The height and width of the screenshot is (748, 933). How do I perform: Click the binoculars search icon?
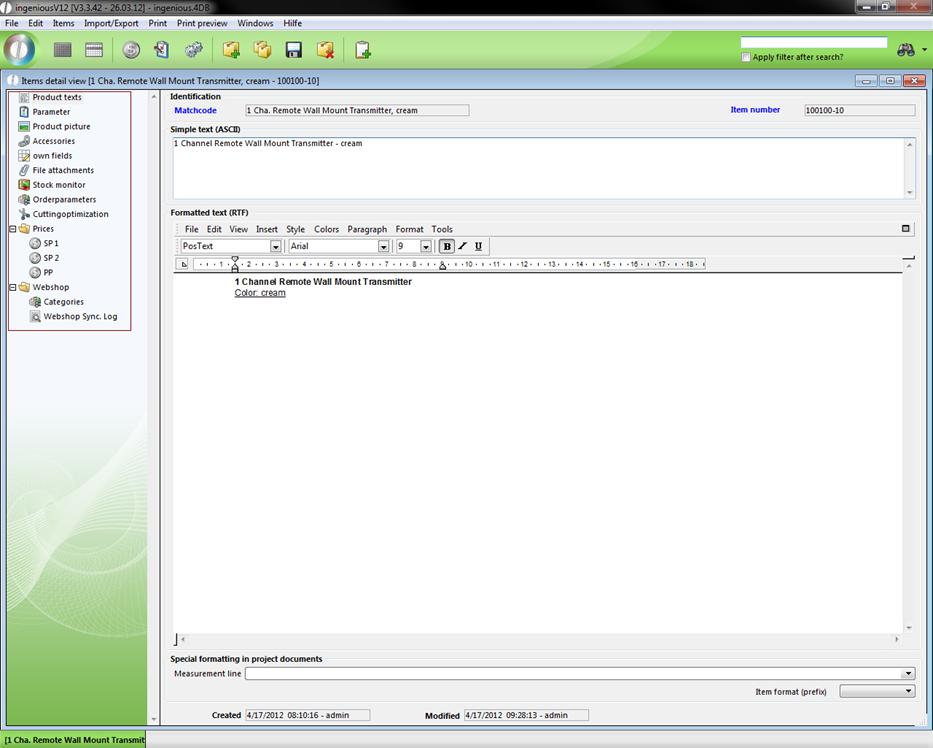[906, 50]
